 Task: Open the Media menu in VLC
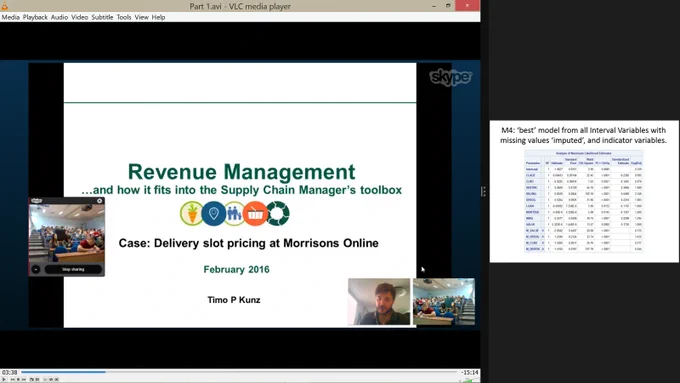pos(10,17)
